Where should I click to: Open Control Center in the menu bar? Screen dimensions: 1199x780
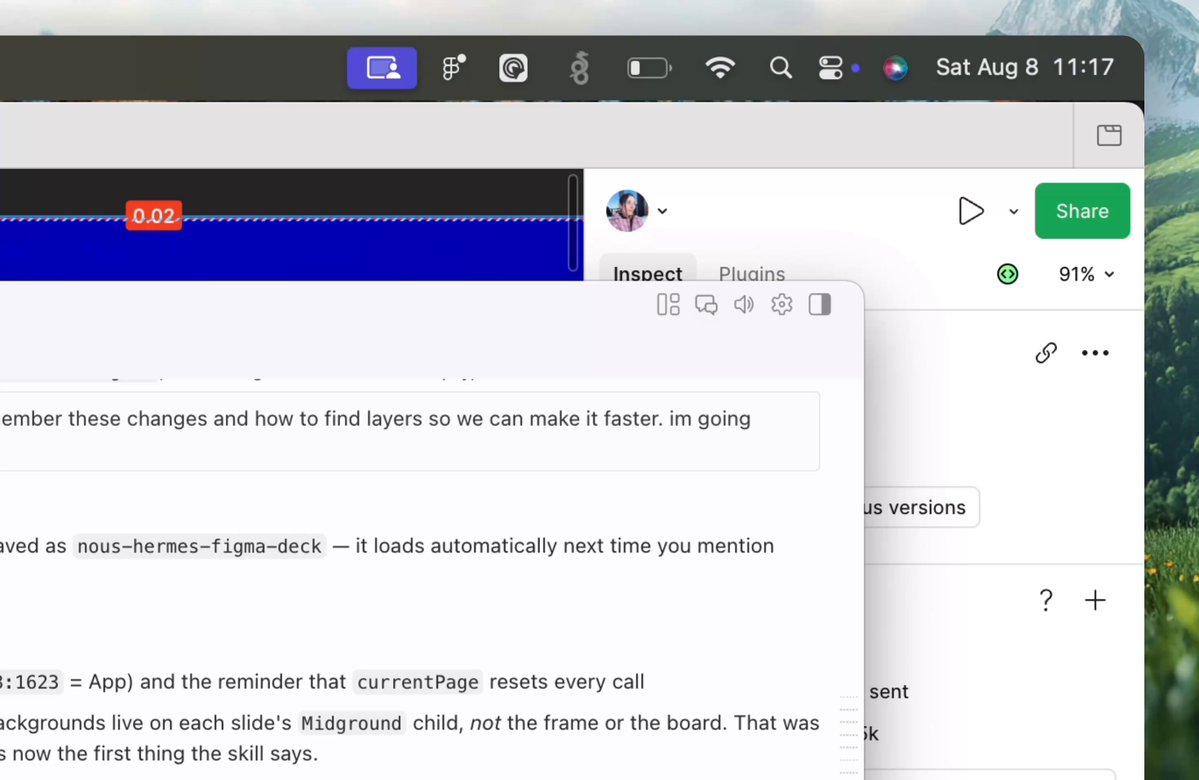(x=830, y=68)
